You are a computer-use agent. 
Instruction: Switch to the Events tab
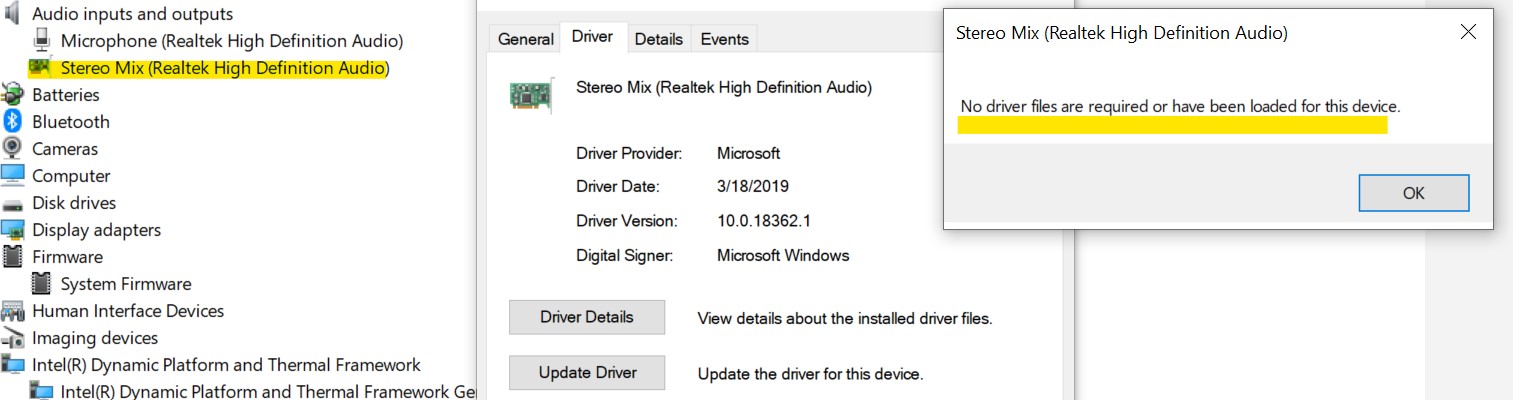724,39
